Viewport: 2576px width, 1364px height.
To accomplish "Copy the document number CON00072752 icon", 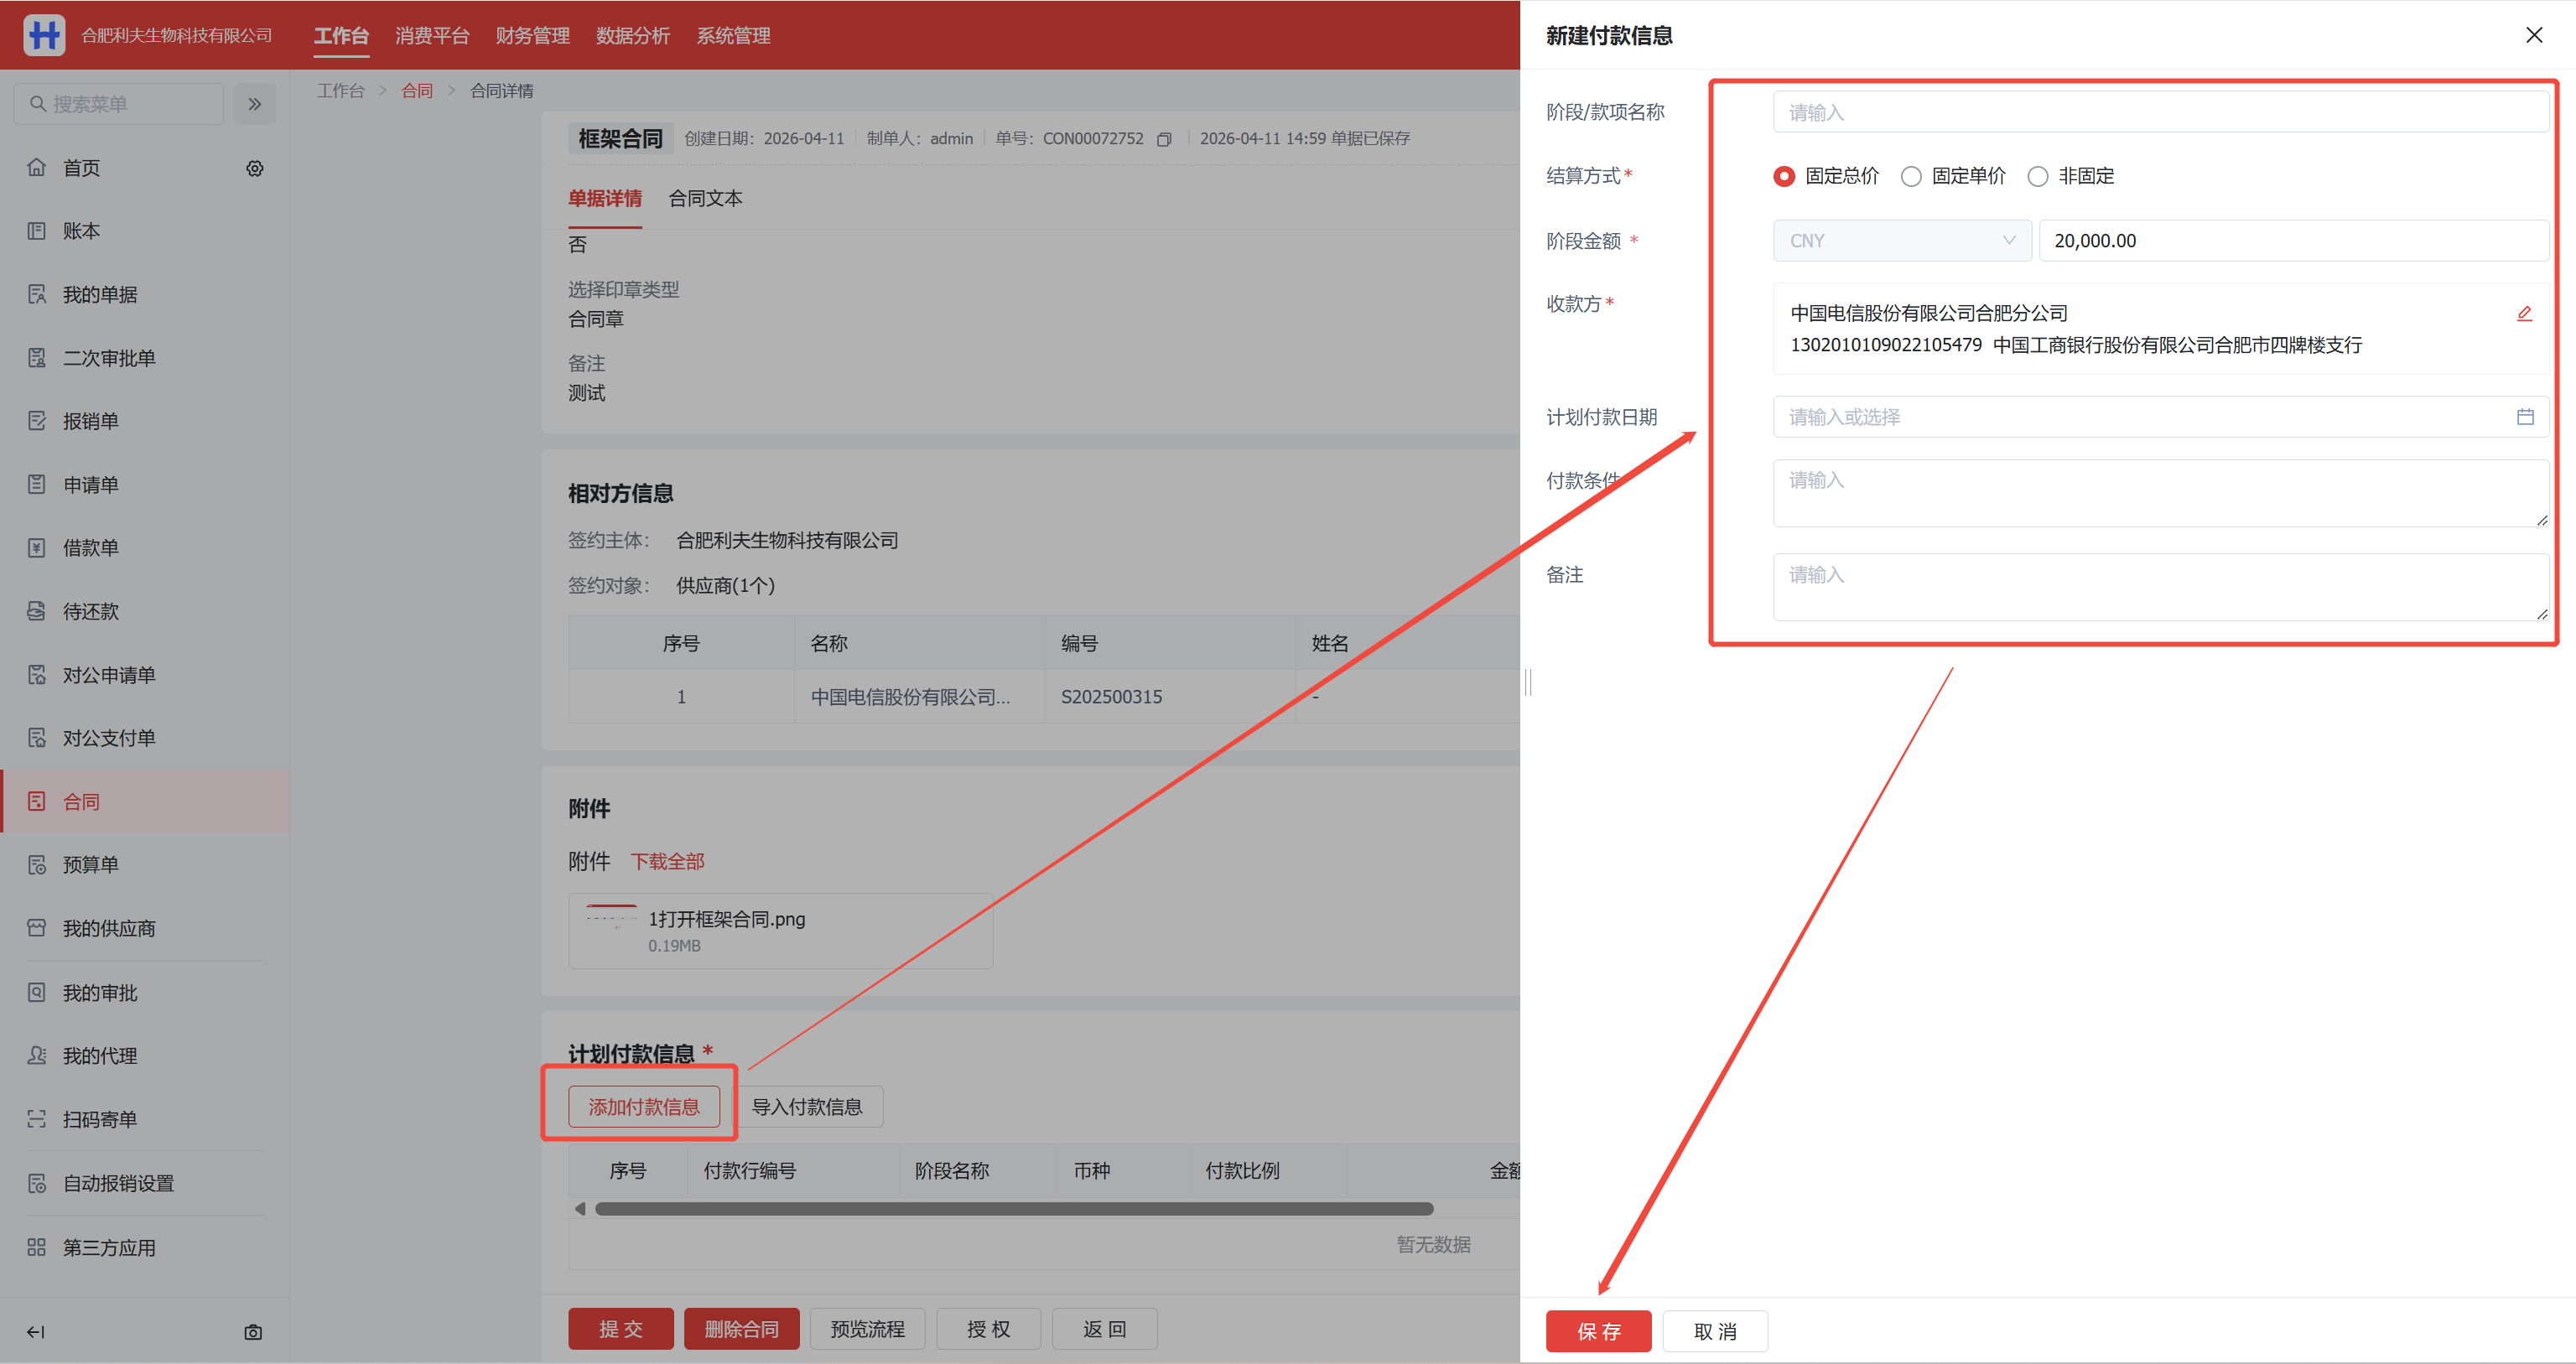I will coord(1164,139).
